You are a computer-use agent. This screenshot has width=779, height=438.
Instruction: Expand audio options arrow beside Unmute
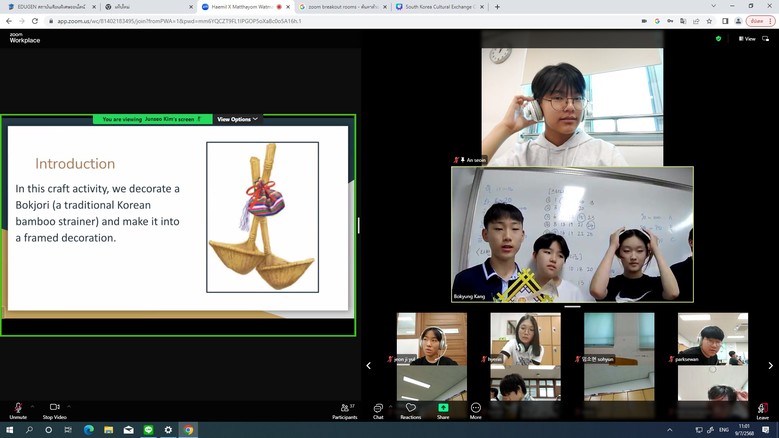[x=33, y=406]
